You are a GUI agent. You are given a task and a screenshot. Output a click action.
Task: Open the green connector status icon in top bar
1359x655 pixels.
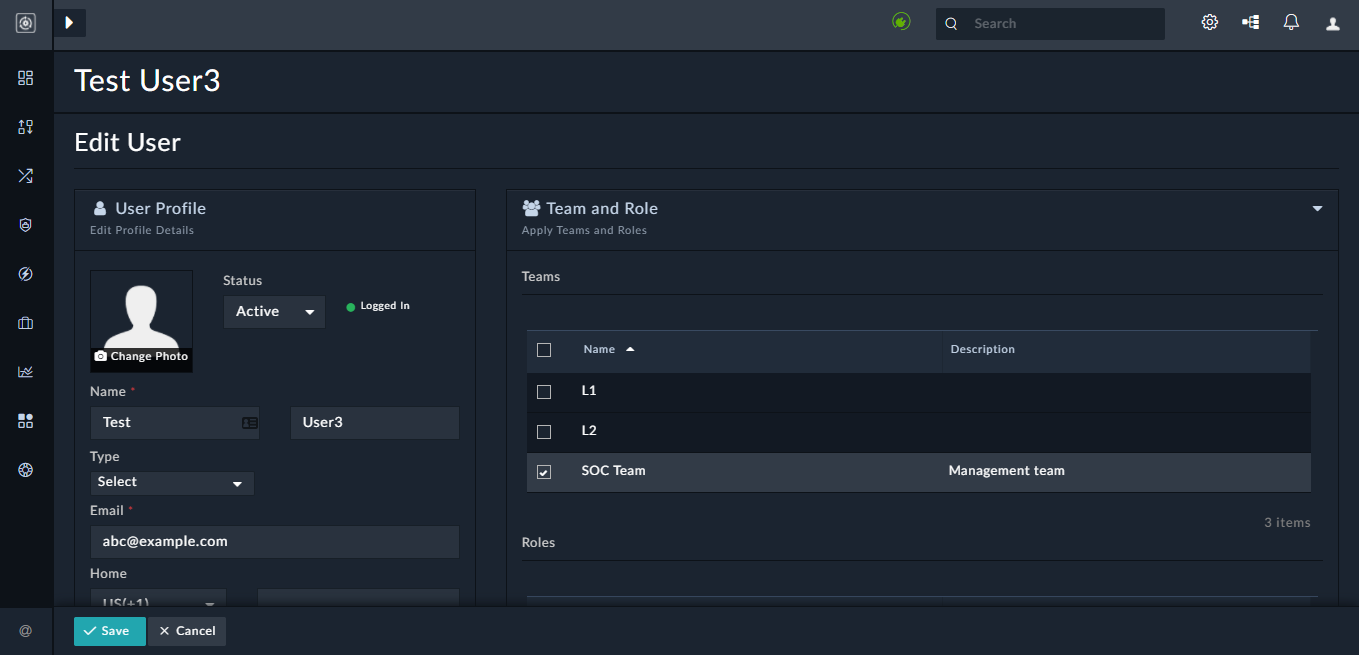900,20
